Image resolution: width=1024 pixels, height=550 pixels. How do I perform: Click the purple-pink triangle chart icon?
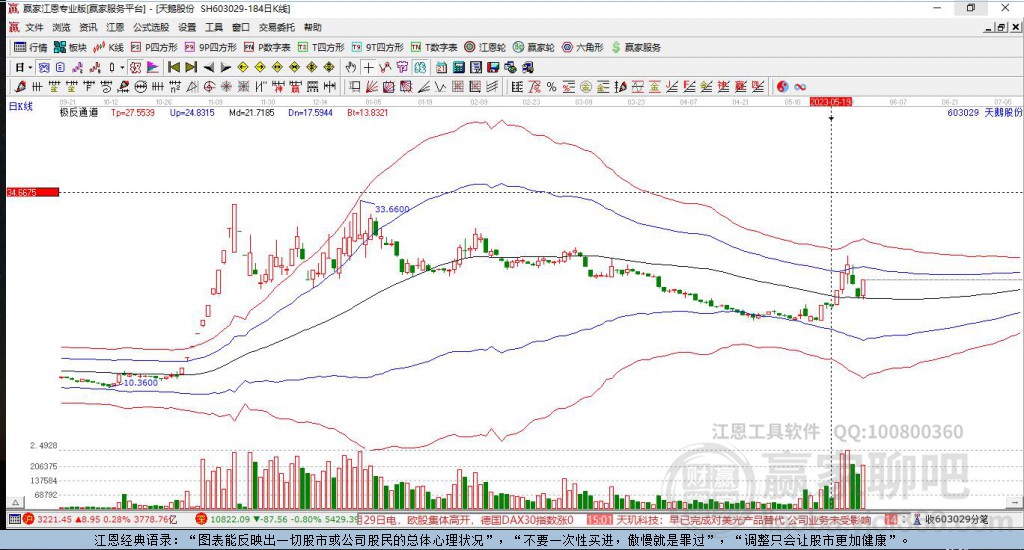[152, 67]
